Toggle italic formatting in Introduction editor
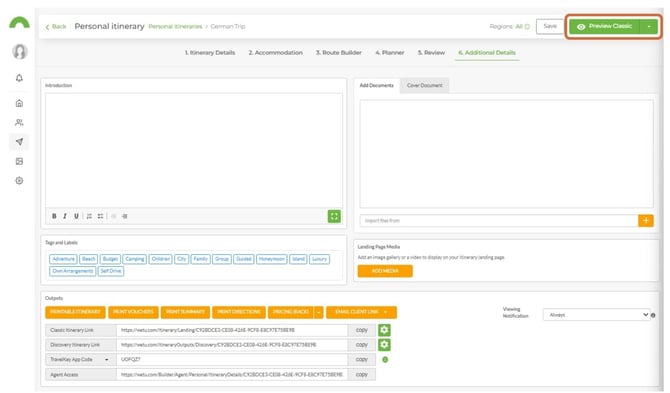Viewport: 670px width, 393px height. [65, 216]
